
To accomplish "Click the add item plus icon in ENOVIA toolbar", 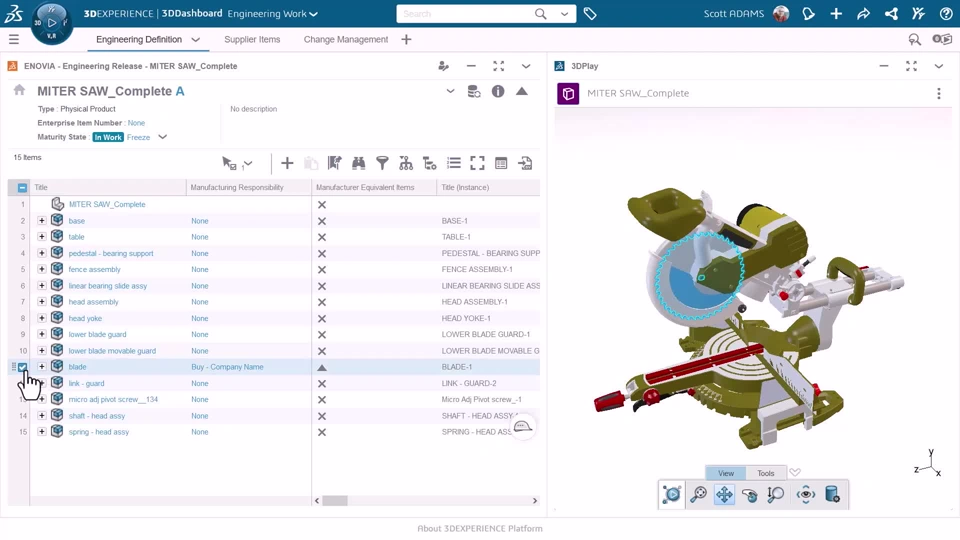I will [287, 163].
